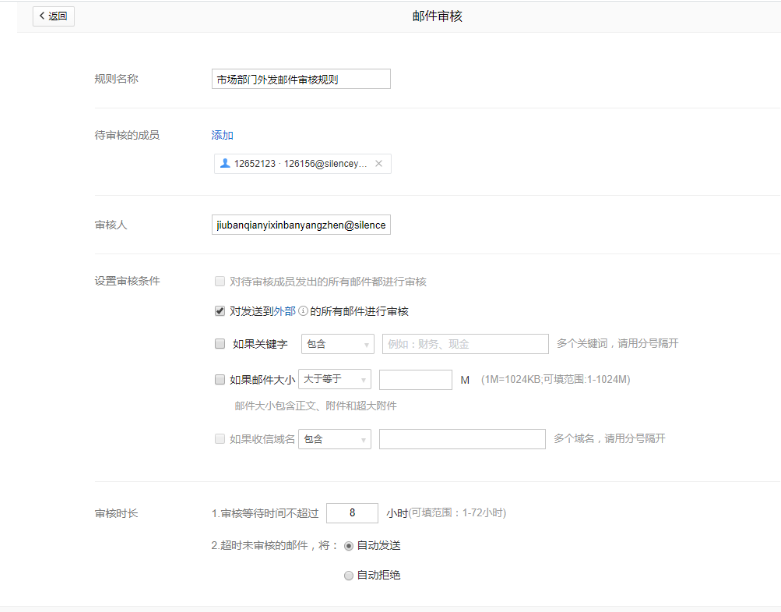Open the keyword 包含 dropdown
This screenshot has width=781, height=612.
(x=337, y=344)
